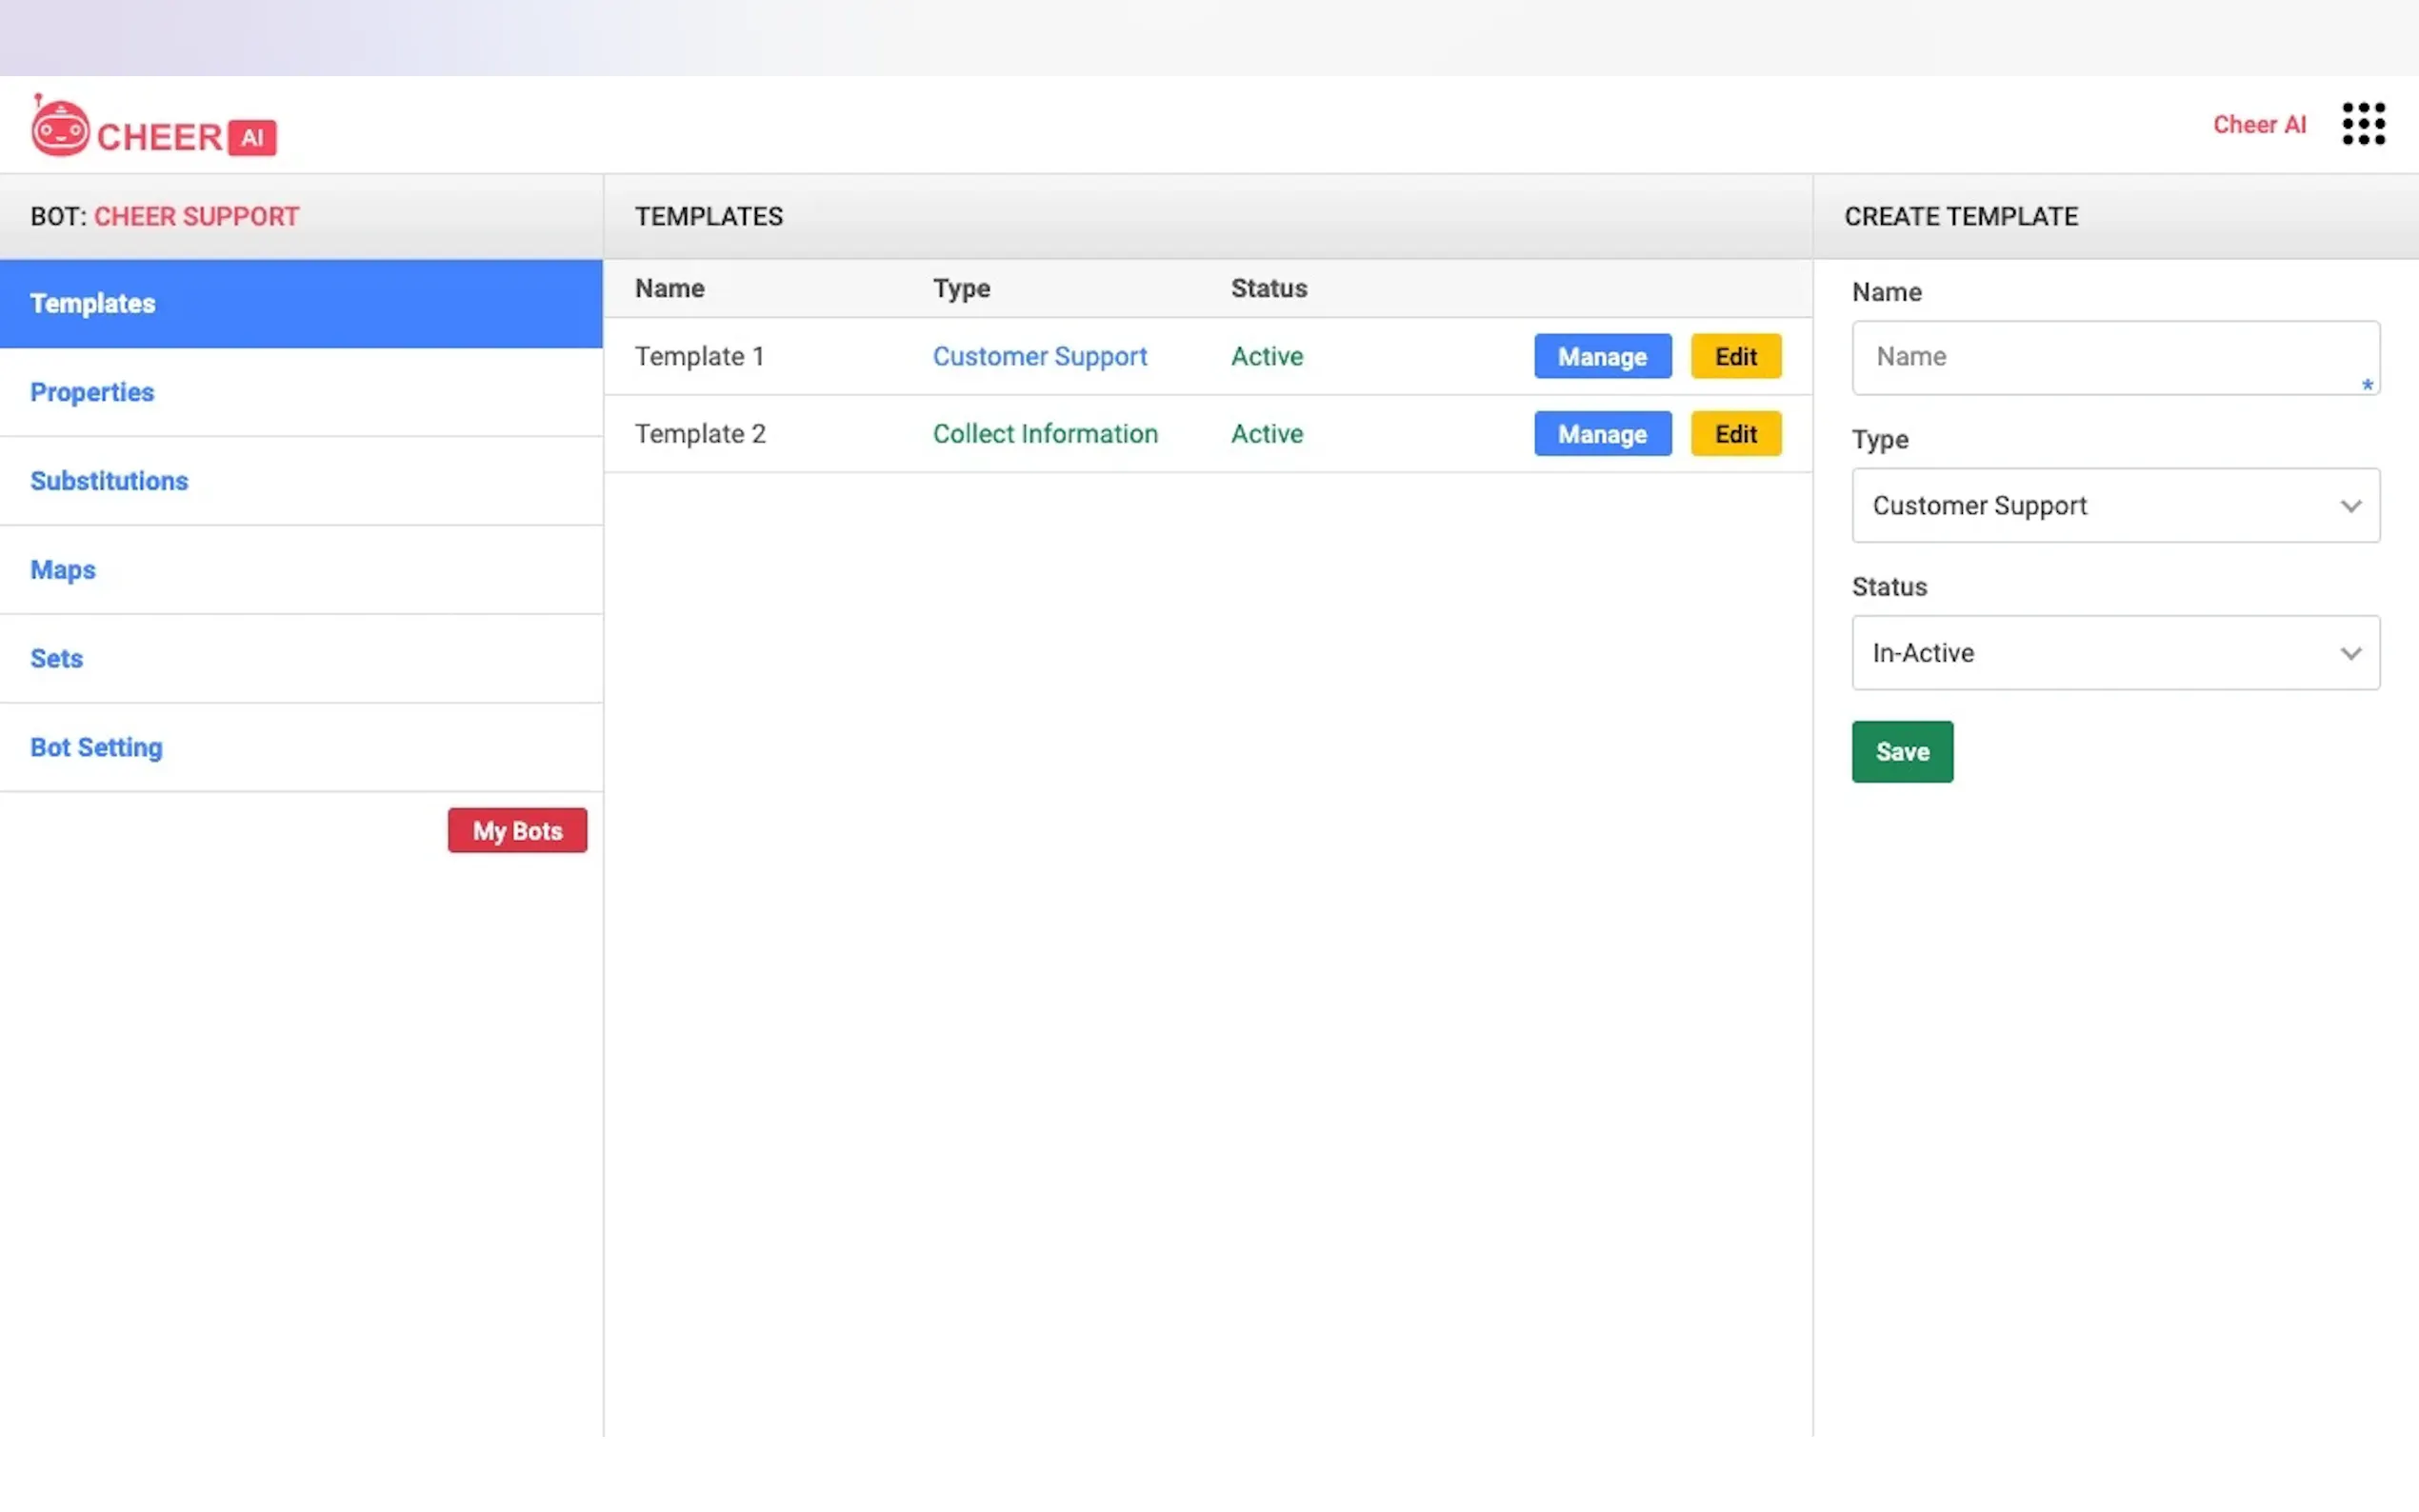This screenshot has height=1512, width=2419.
Task: Click the red My Bots button
Action: click(517, 831)
